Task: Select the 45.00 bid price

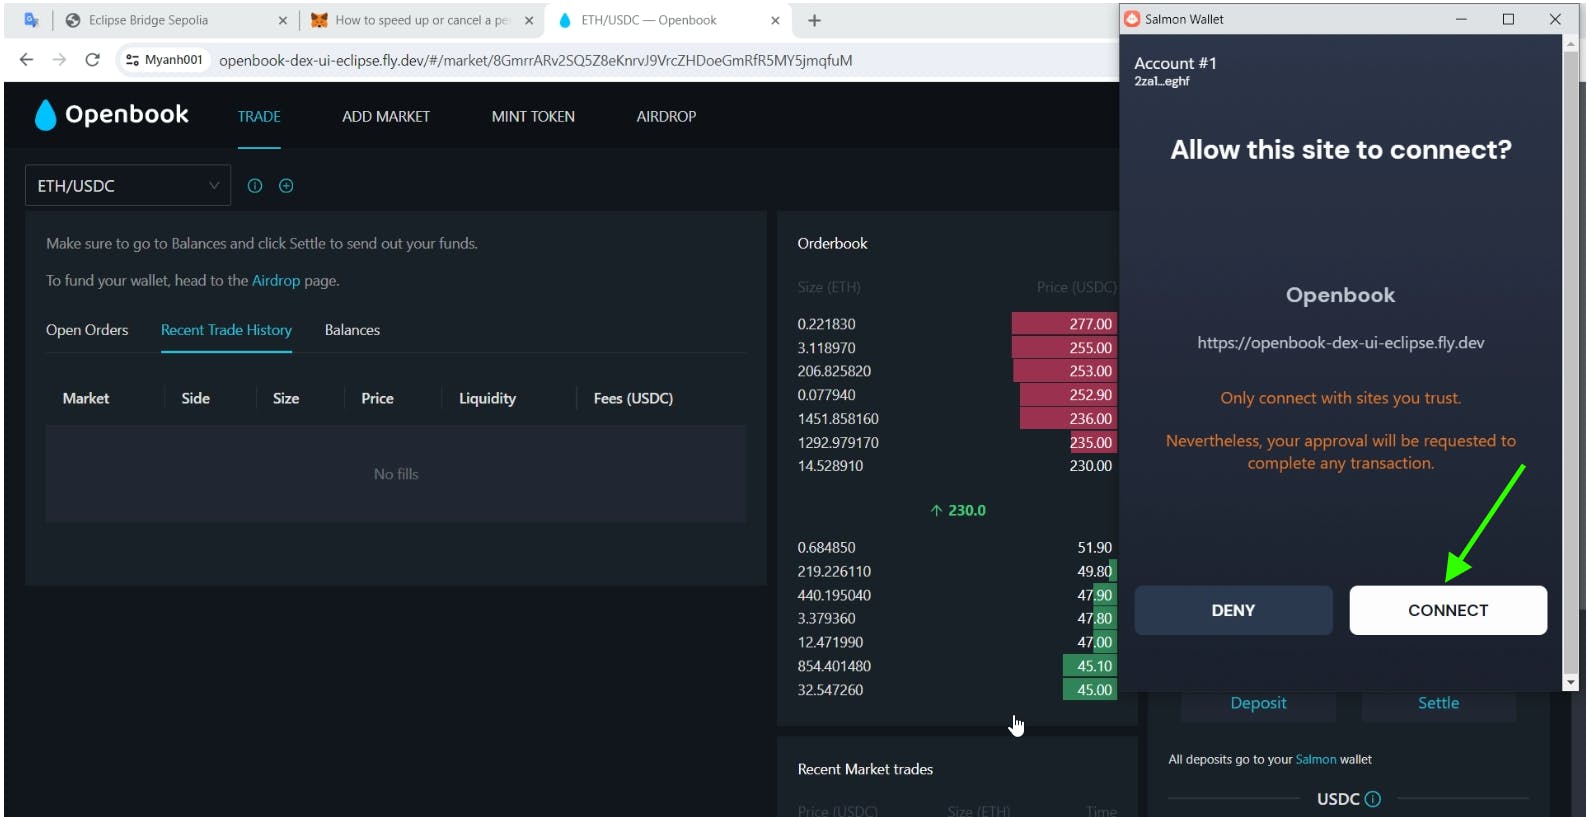Action: (x=1094, y=690)
